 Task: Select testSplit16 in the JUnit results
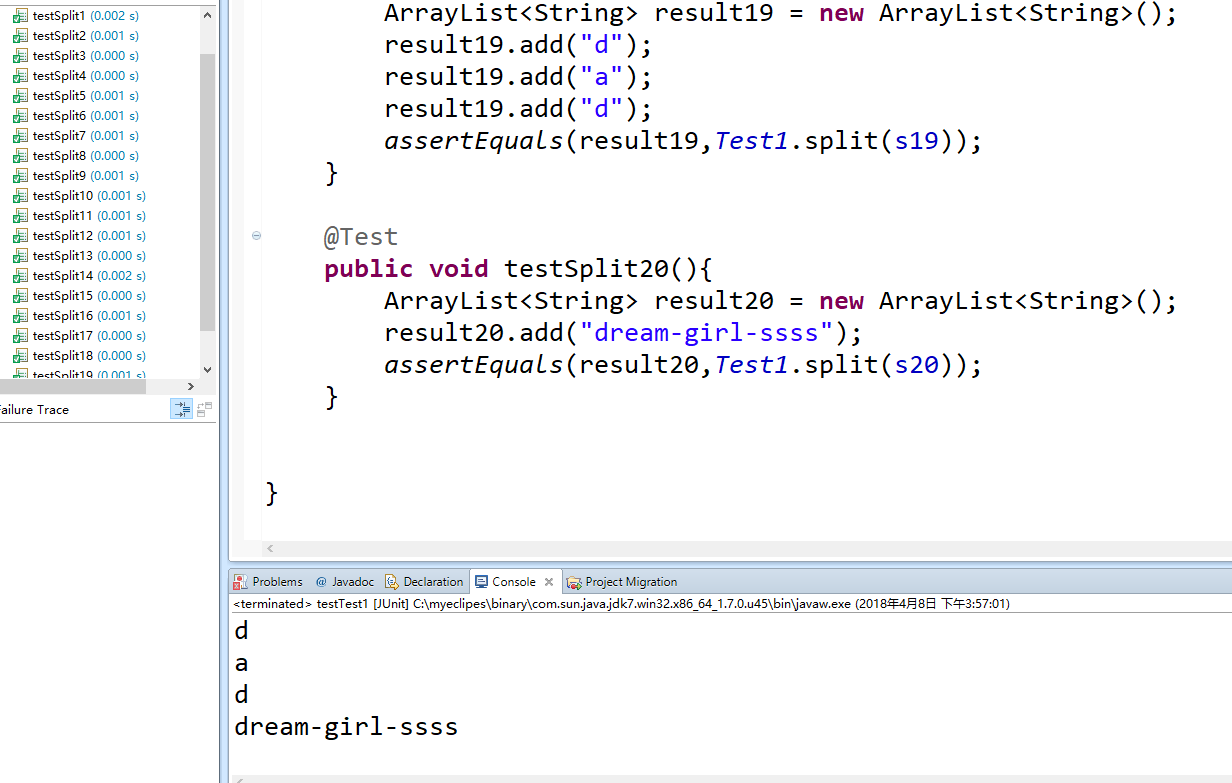pos(89,316)
